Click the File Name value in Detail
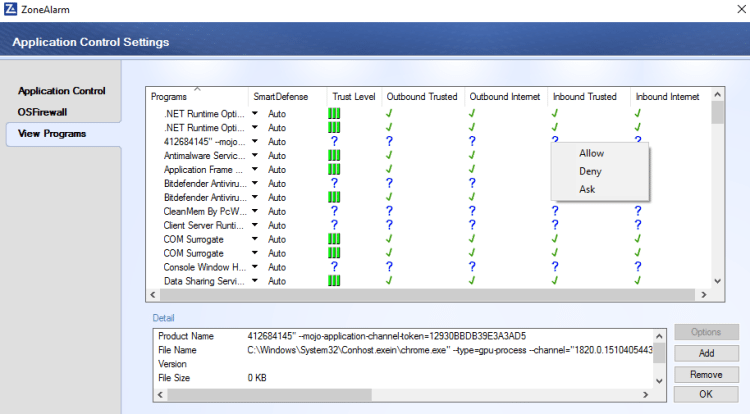Viewport: 750px width, 414px height. click(450, 350)
